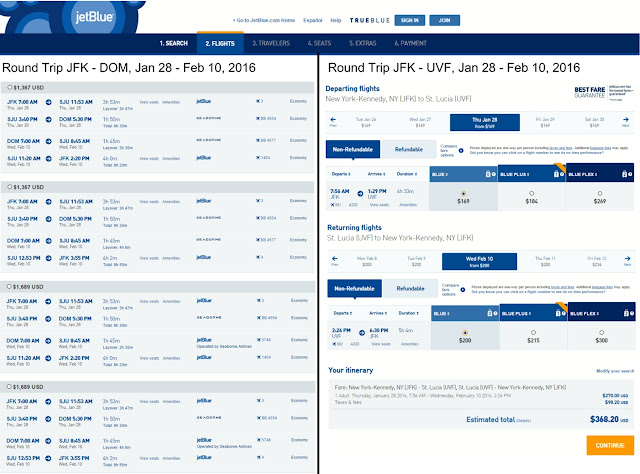The height and width of the screenshot is (474, 640).
Task: Sort departing flights by BLUE PLUS fare
Action: [514, 174]
